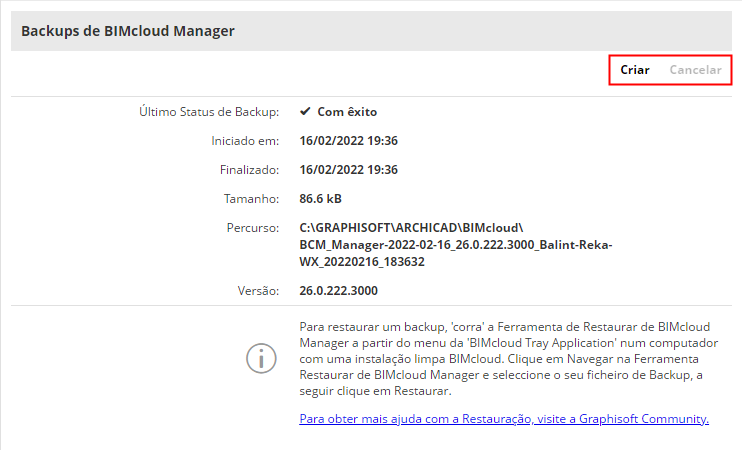Image resolution: width=742 pixels, height=450 pixels.
Task: Open the Graphisoft Community restore help link
Action: [x=504, y=419]
